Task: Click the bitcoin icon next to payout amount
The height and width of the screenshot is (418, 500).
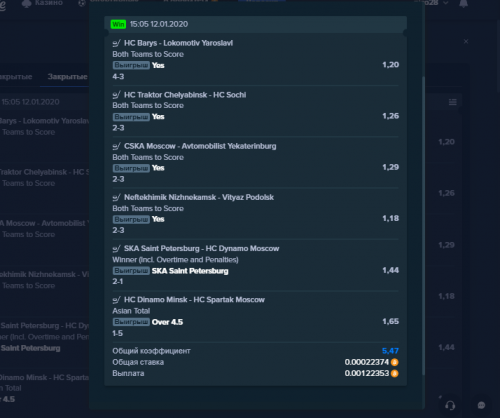Action: [x=394, y=373]
